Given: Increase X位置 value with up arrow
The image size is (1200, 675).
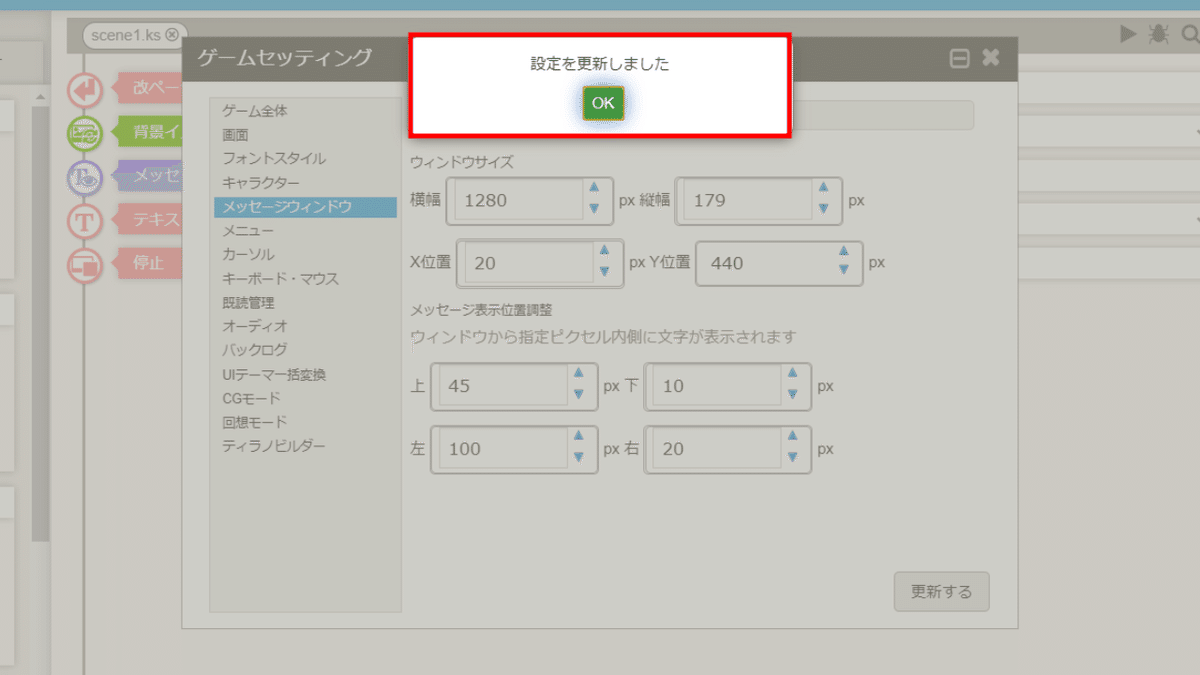Looking at the screenshot, I should 604,251.
